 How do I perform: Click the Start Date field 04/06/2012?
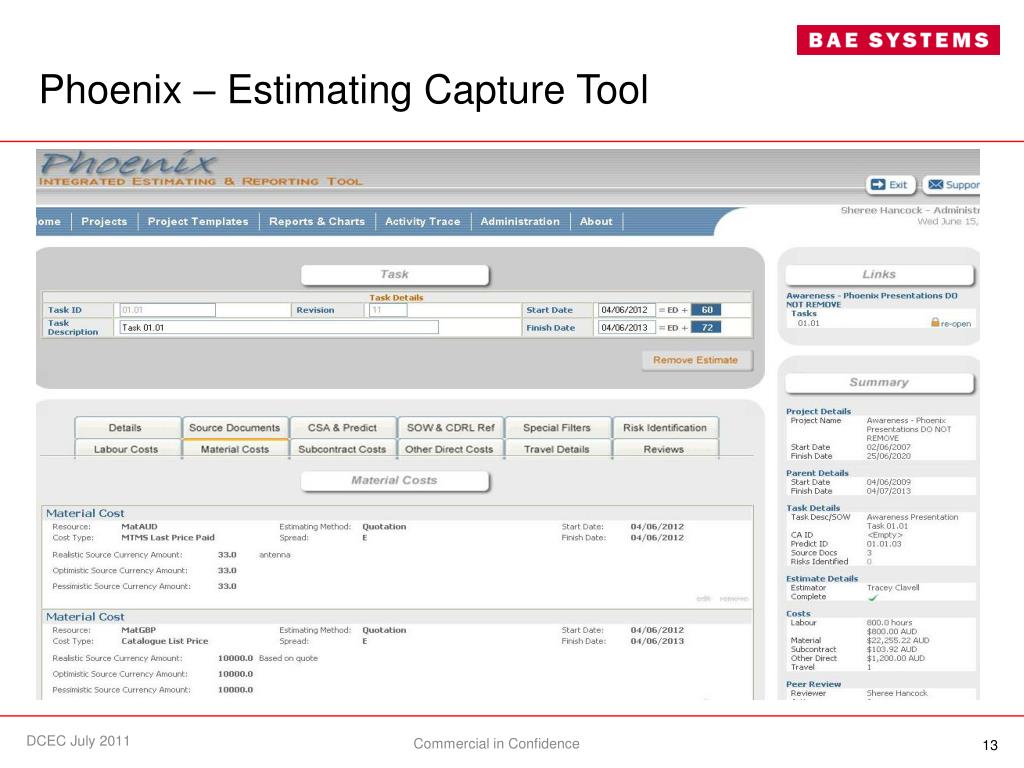[x=626, y=310]
